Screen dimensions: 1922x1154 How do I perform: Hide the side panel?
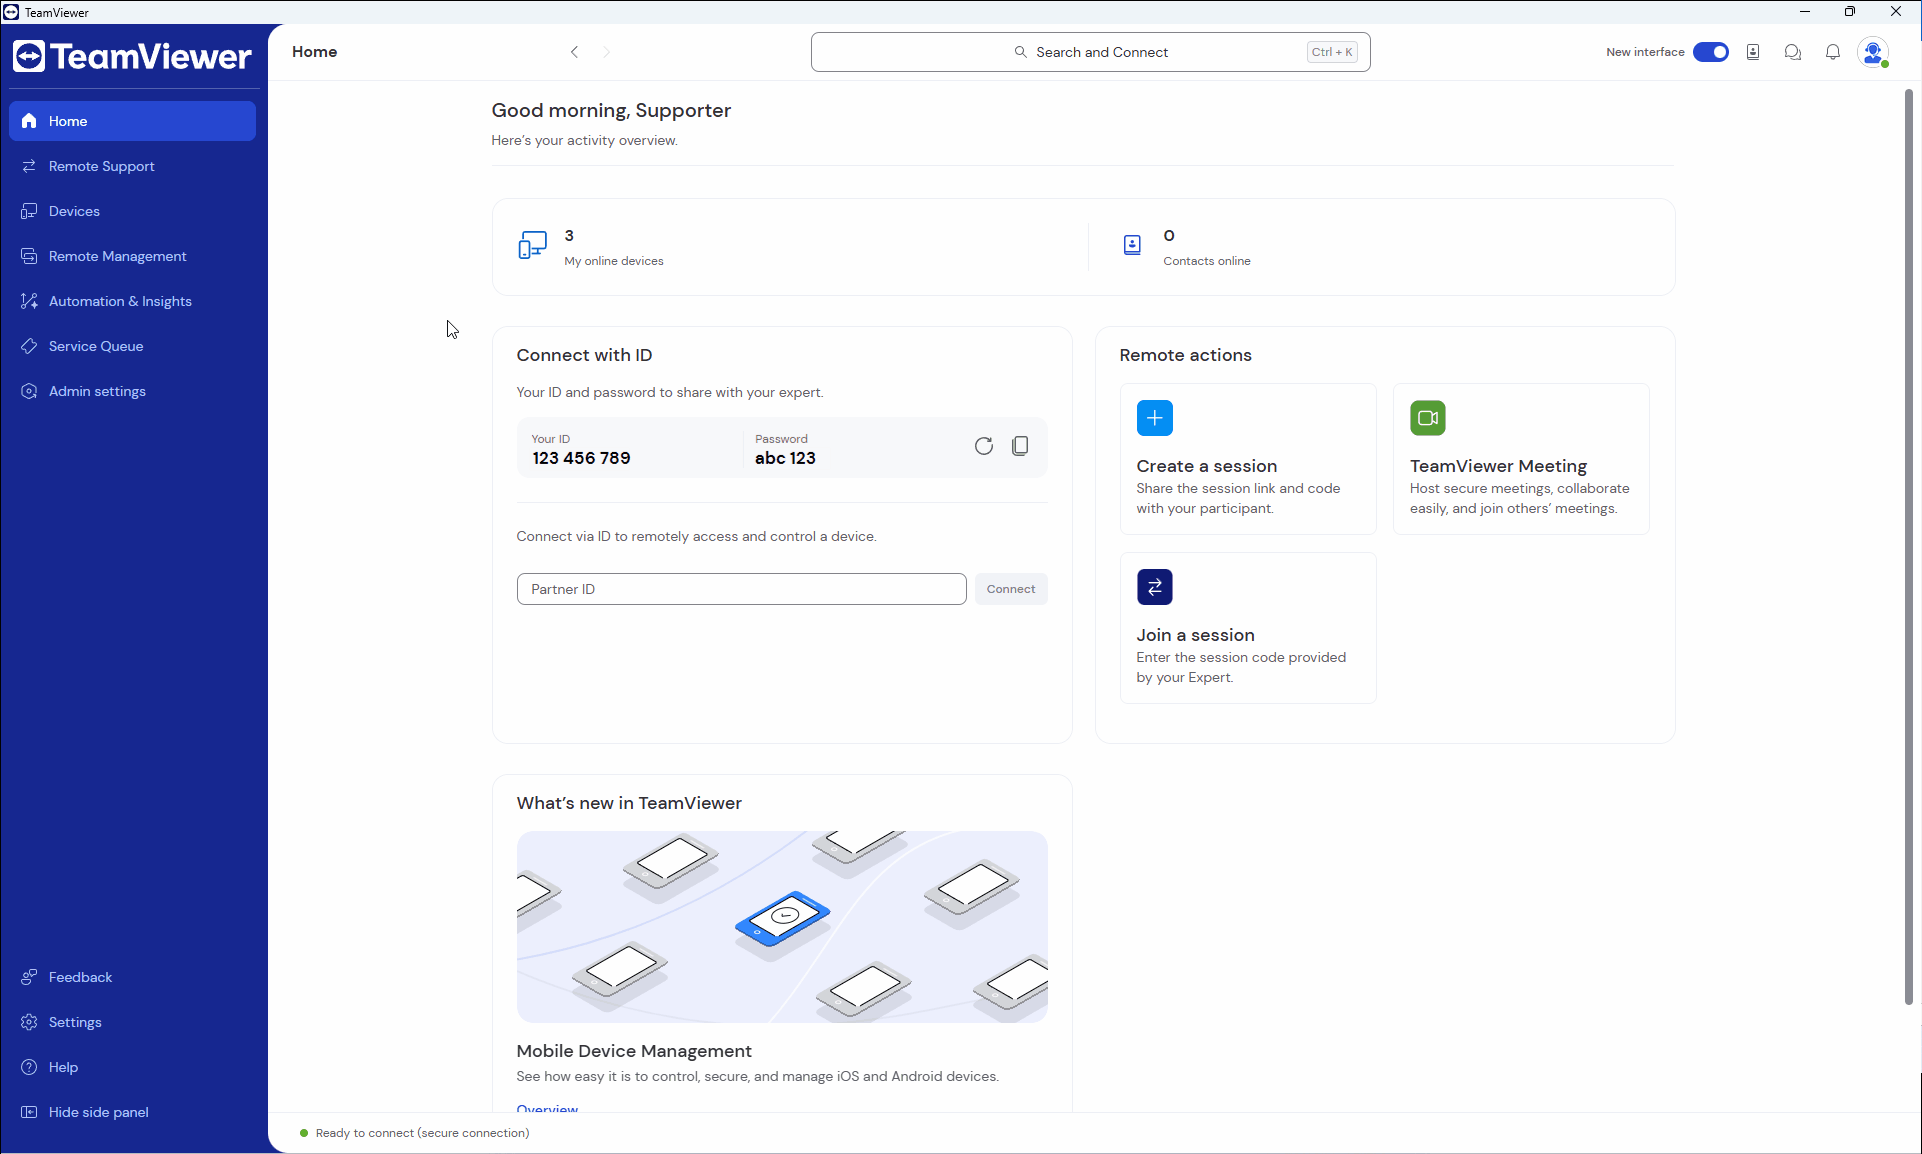click(x=132, y=1112)
